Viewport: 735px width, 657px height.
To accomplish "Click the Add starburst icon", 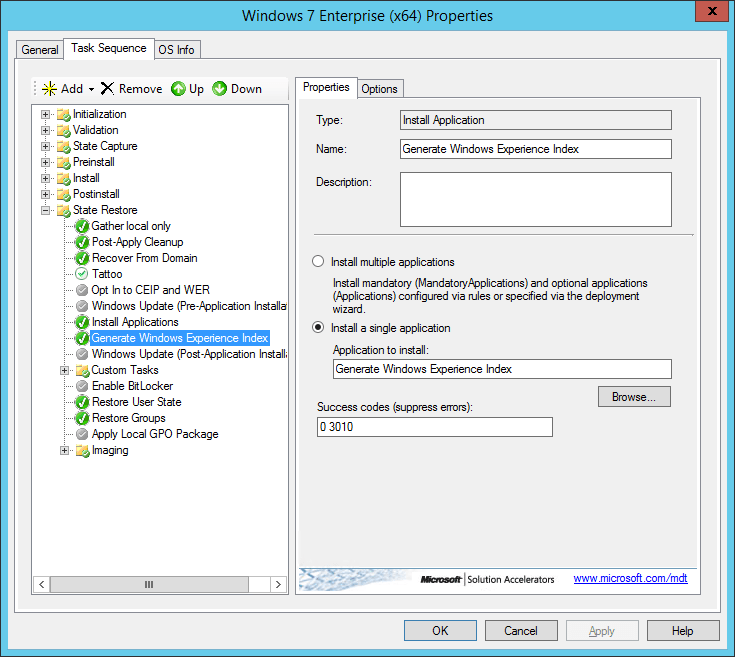I will (49, 89).
